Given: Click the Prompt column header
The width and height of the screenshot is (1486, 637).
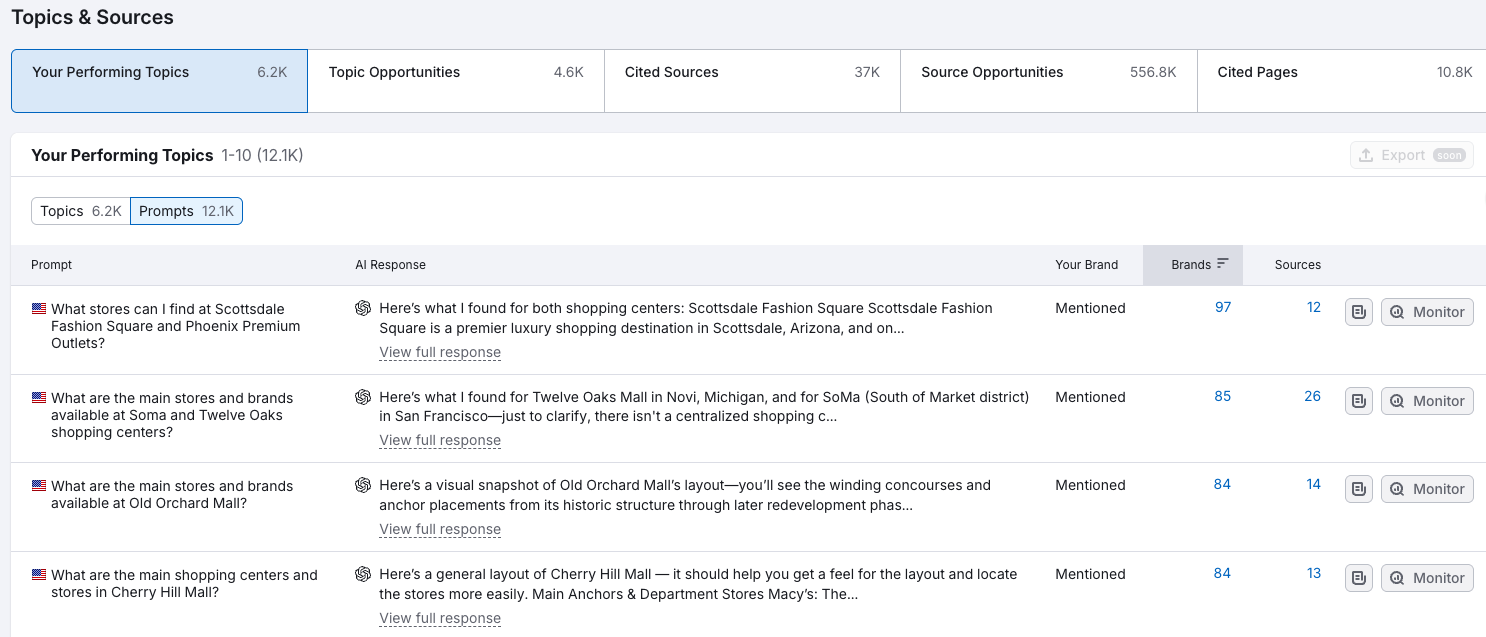Looking at the screenshot, I should coord(52,265).
